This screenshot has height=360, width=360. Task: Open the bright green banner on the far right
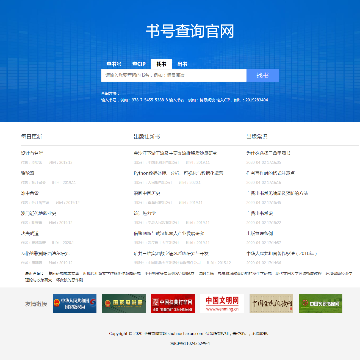coord(320,303)
